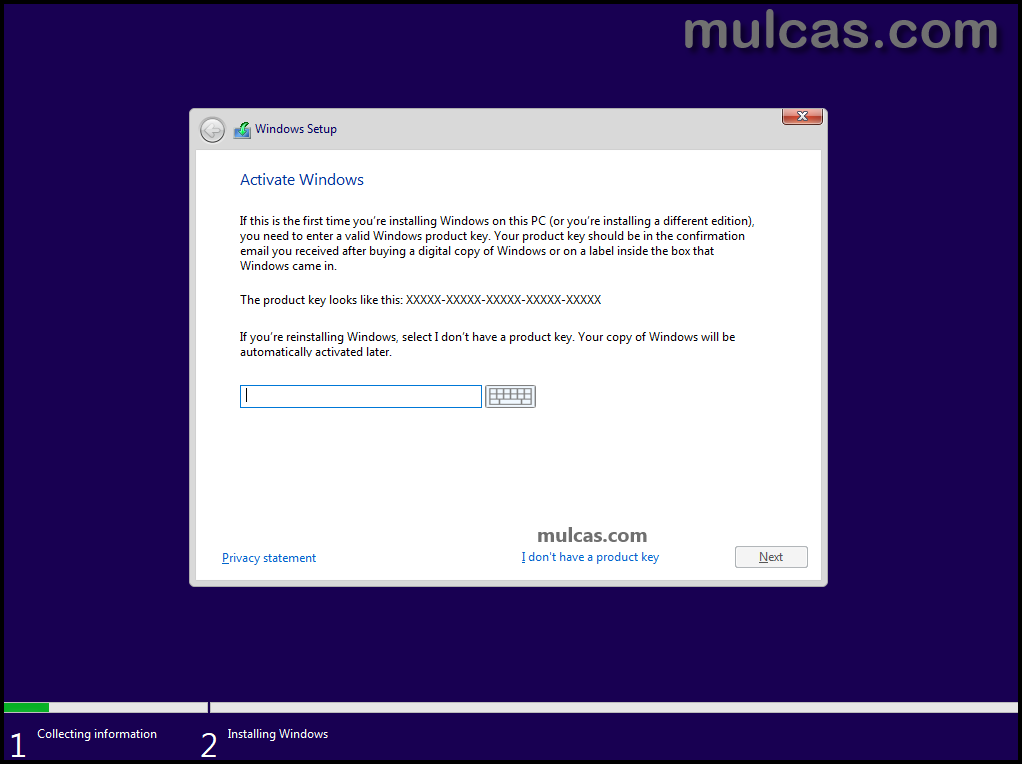Click the step number 2 at bottom

[208, 745]
